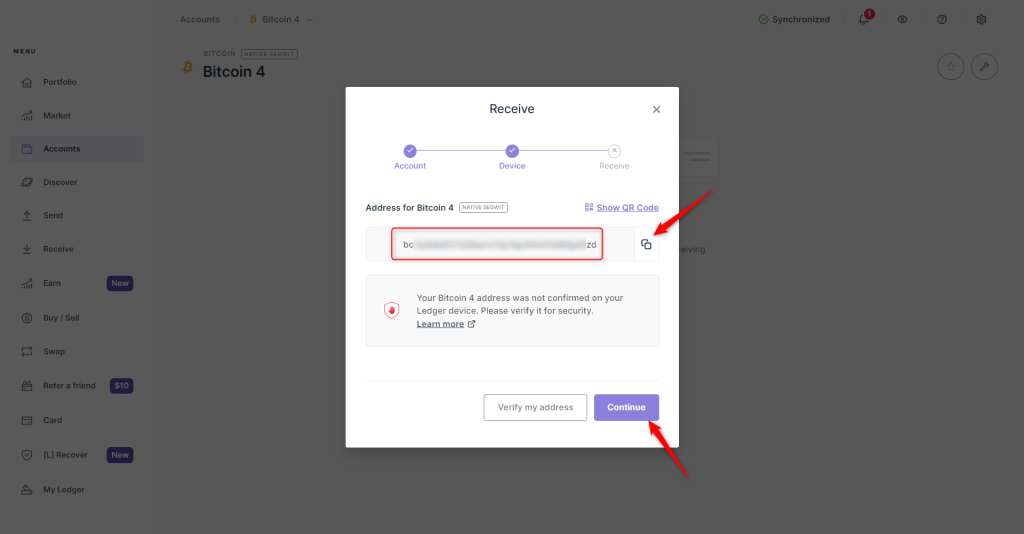
Task: Toggle balance visibility eye icon
Action: [902, 19]
